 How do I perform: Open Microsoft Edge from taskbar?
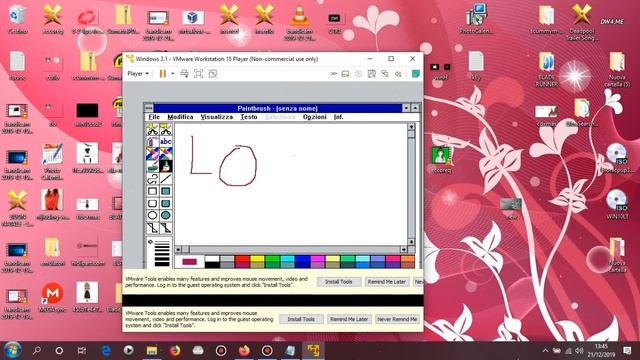[x=106, y=350]
